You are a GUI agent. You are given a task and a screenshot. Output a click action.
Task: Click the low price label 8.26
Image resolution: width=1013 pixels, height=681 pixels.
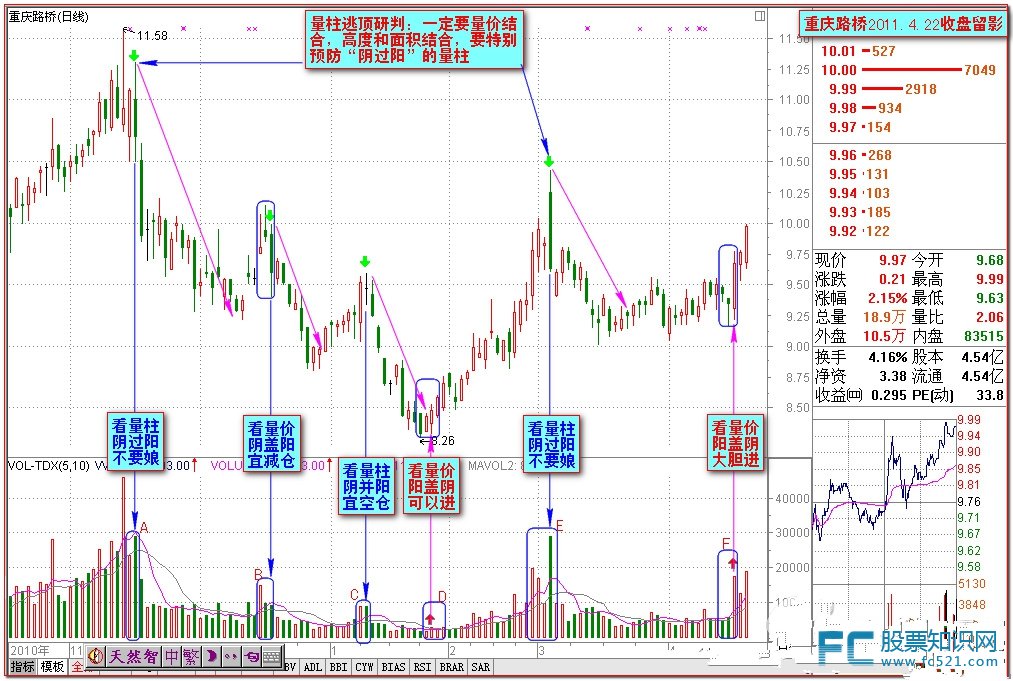click(x=443, y=441)
